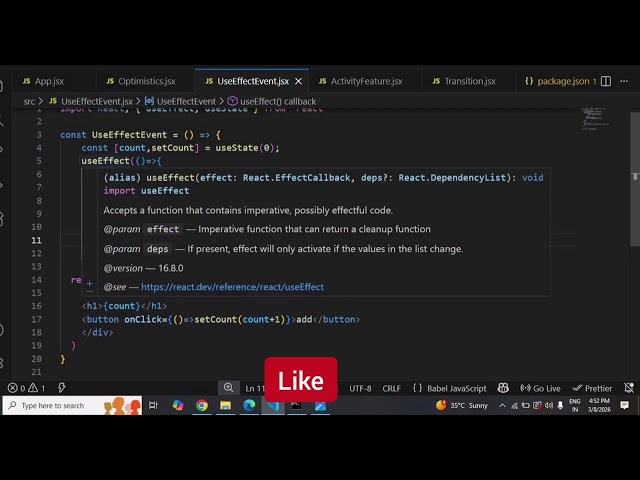Open the Windows action center icon

(x=624, y=405)
